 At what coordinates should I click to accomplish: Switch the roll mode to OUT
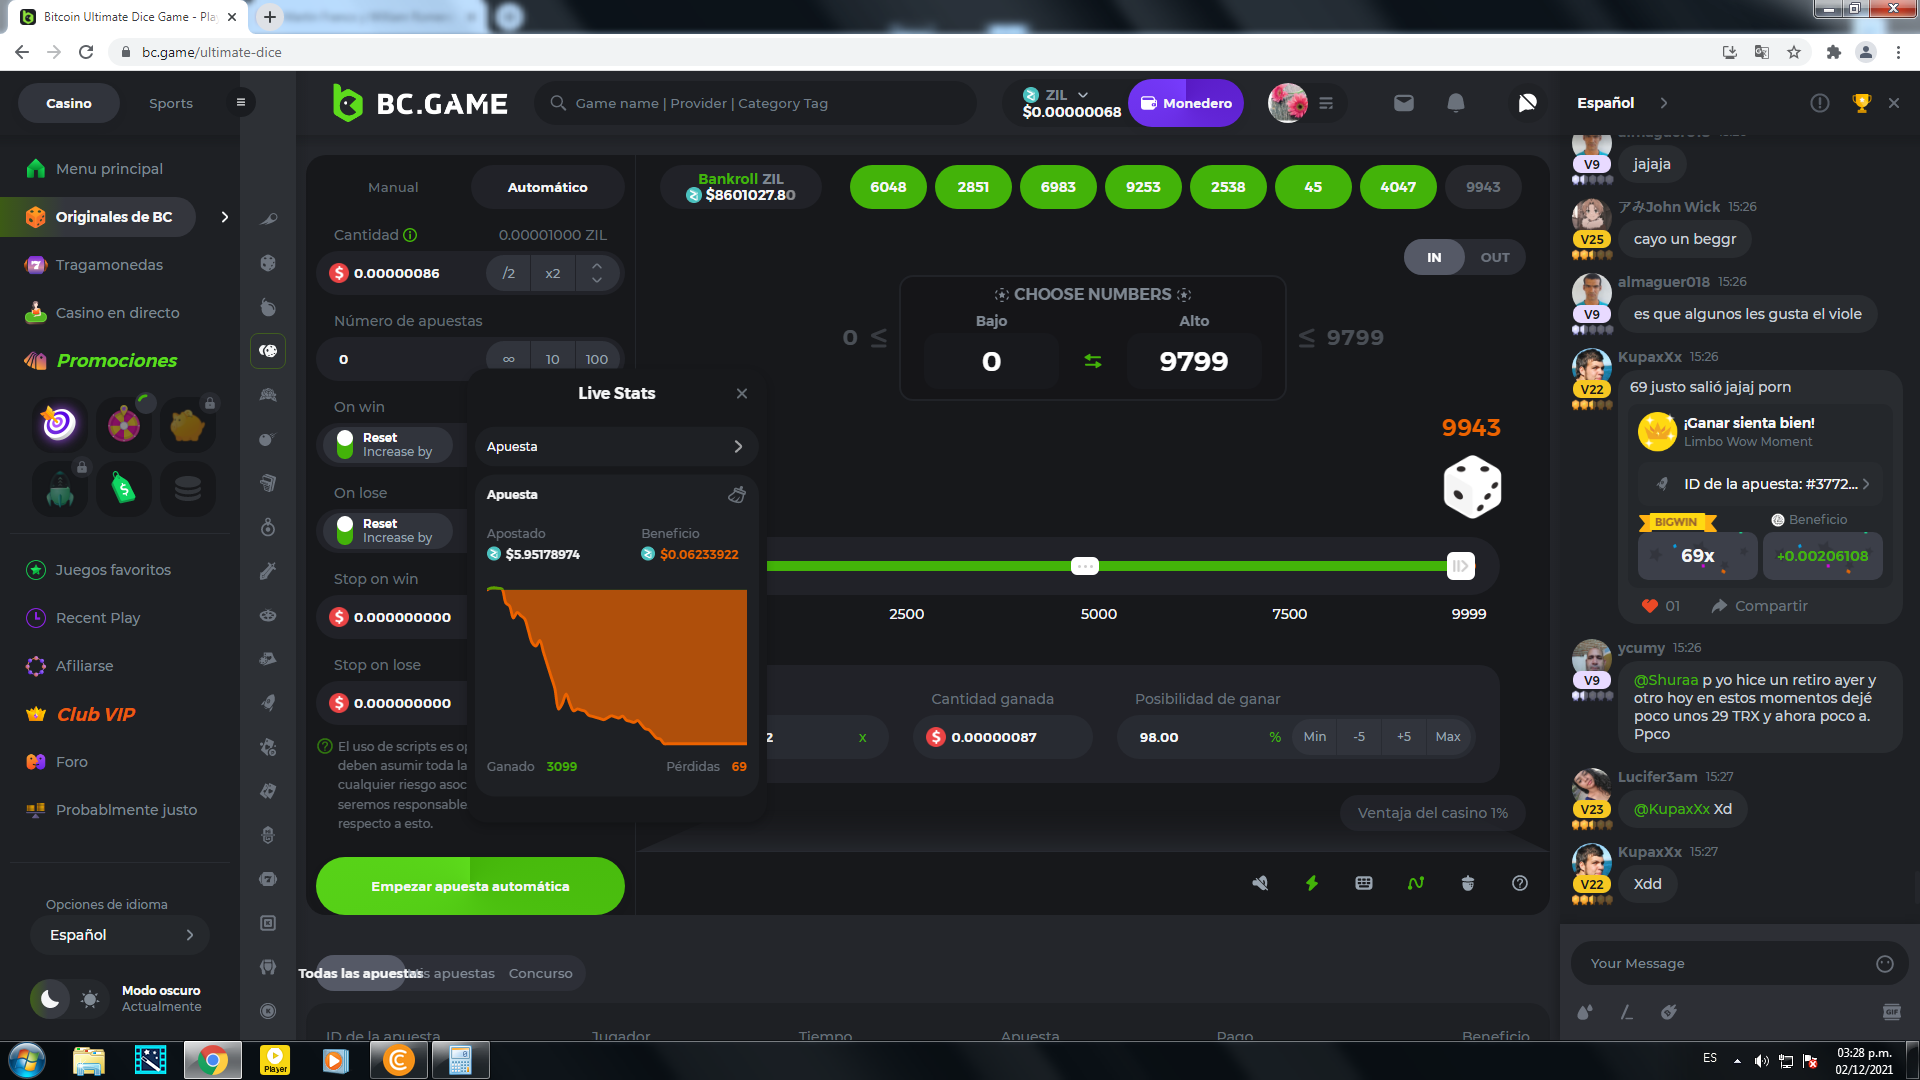(x=1494, y=258)
